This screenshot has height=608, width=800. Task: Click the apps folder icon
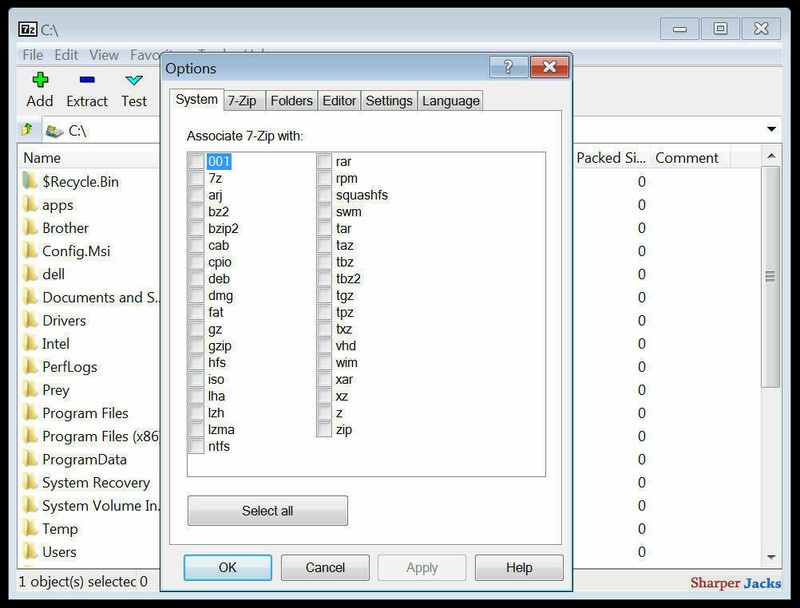pos(31,205)
